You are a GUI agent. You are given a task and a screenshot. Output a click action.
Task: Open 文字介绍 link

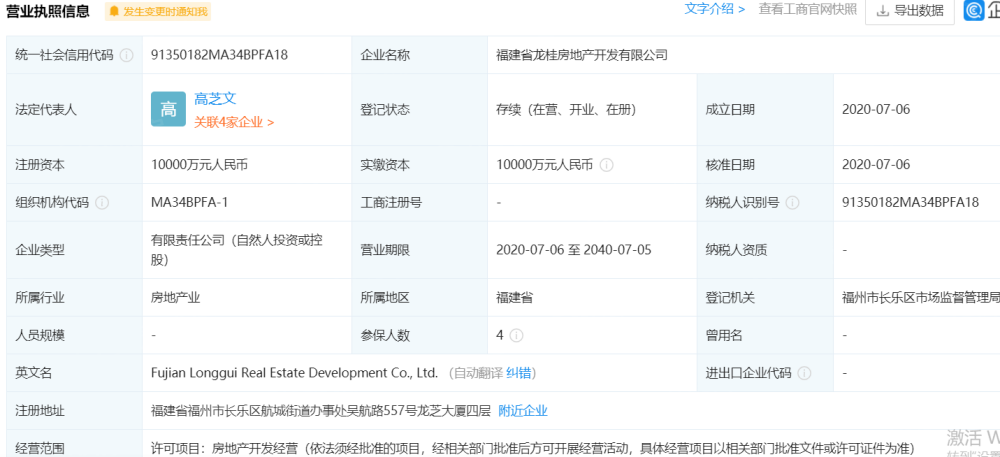[x=714, y=10]
